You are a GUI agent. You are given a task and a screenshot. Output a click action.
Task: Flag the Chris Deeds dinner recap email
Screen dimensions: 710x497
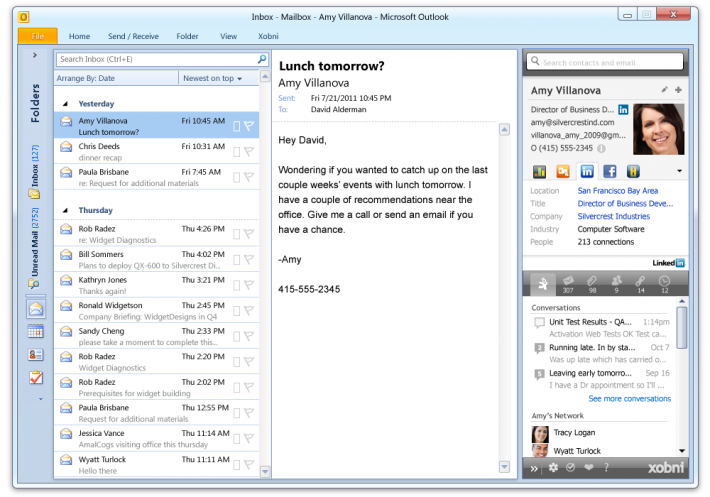point(249,151)
